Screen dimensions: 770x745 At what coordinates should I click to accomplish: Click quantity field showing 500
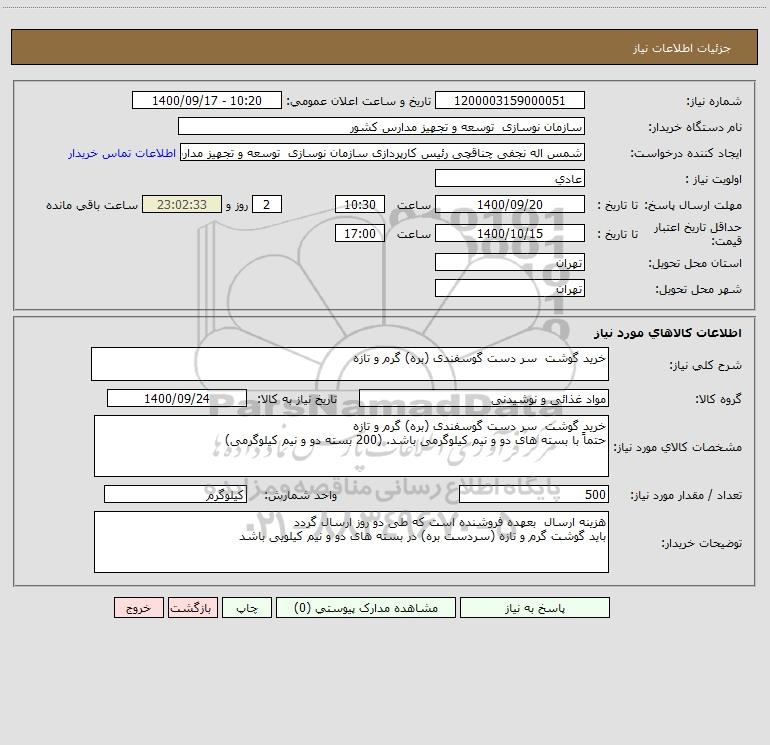[x=534, y=494]
